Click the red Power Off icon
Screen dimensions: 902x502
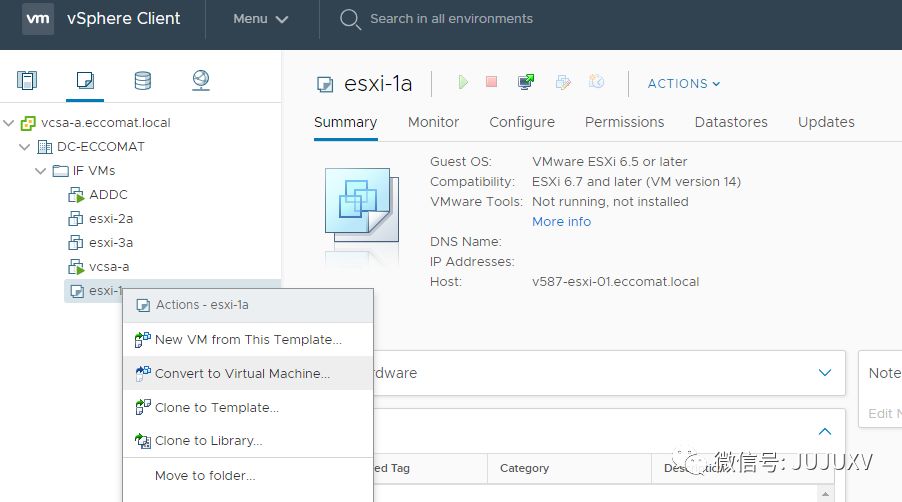tap(491, 82)
